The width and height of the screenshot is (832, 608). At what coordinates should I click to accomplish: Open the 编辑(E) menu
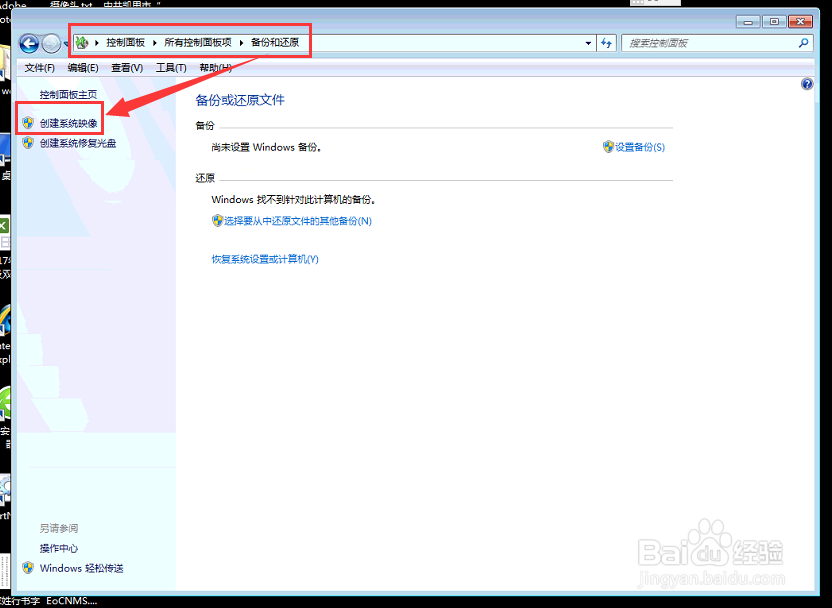[x=83, y=68]
